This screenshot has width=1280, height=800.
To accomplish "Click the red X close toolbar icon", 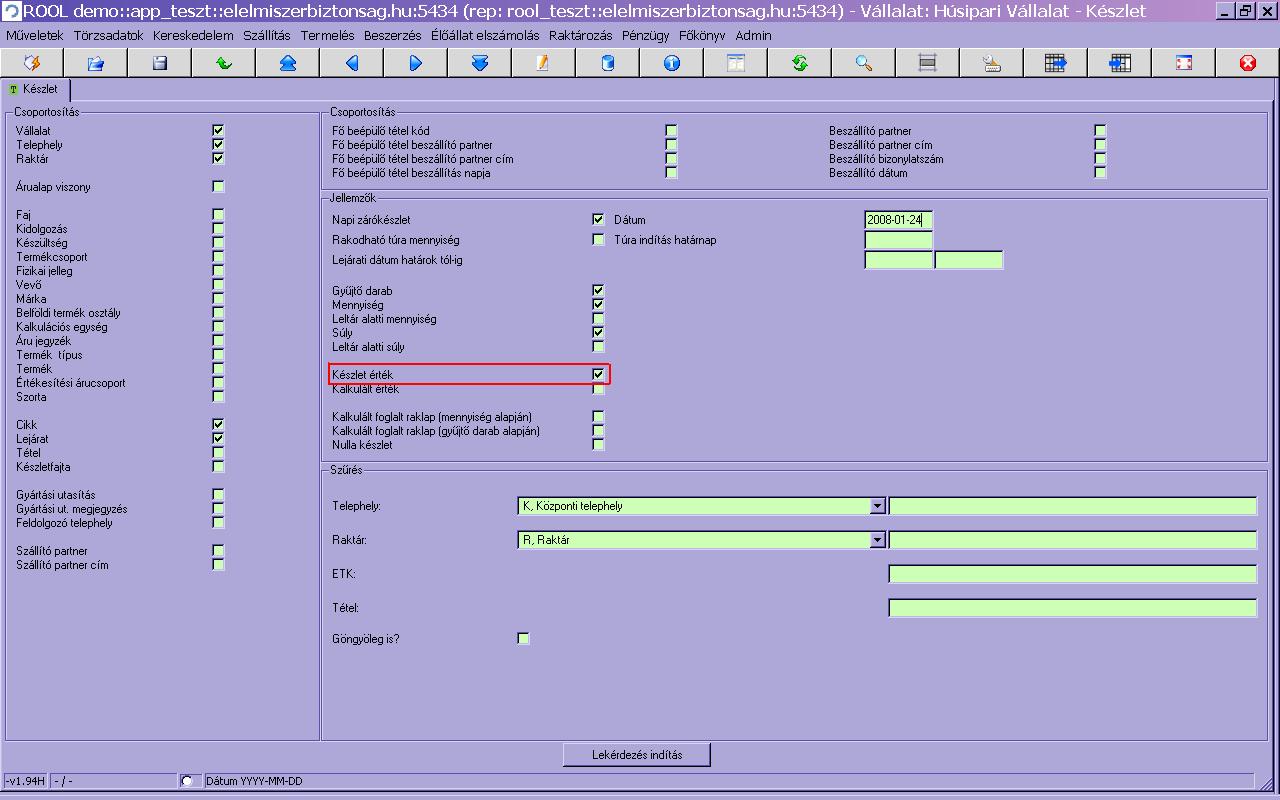I will (x=1248, y=63).
